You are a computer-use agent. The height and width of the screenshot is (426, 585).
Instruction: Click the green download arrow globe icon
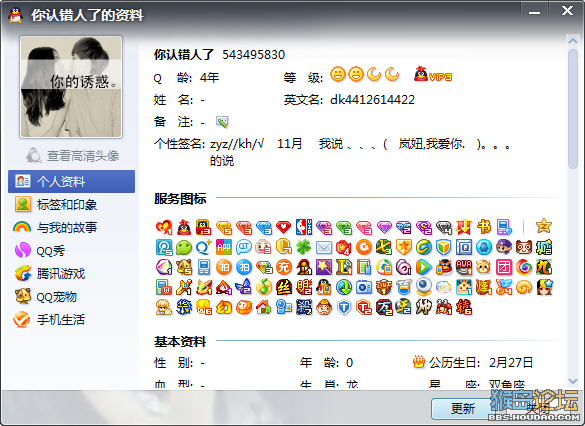[344, 287]
